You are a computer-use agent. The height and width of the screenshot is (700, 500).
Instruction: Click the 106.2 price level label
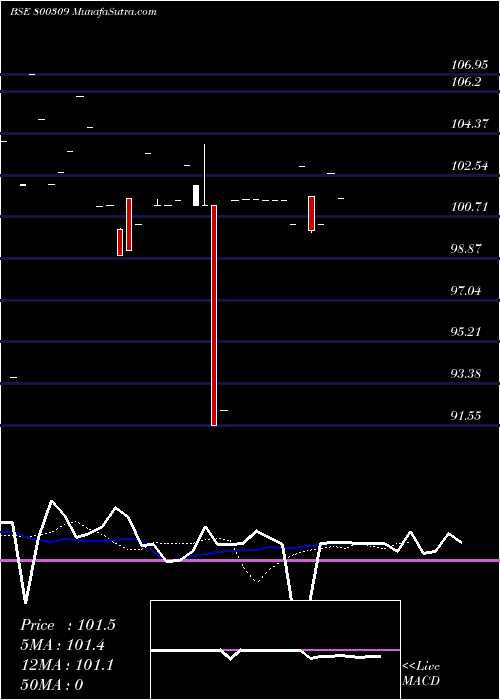point(466,82)
